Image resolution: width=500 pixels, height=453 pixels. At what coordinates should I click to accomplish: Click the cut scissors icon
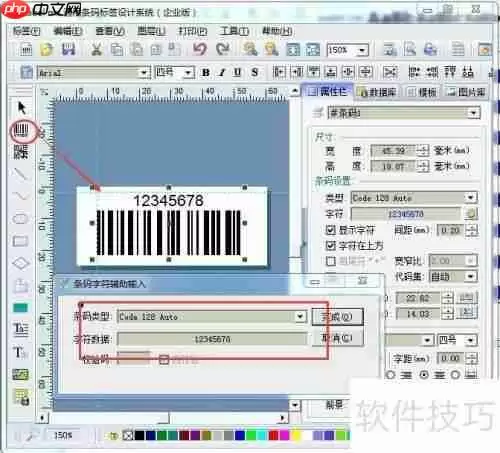[x=96, y=50]
